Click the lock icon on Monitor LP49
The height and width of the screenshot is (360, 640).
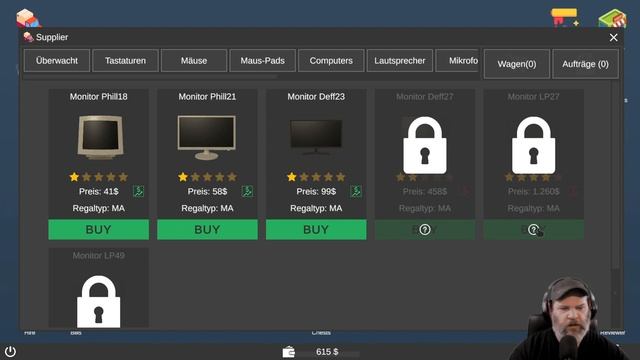tap(98, 301)
